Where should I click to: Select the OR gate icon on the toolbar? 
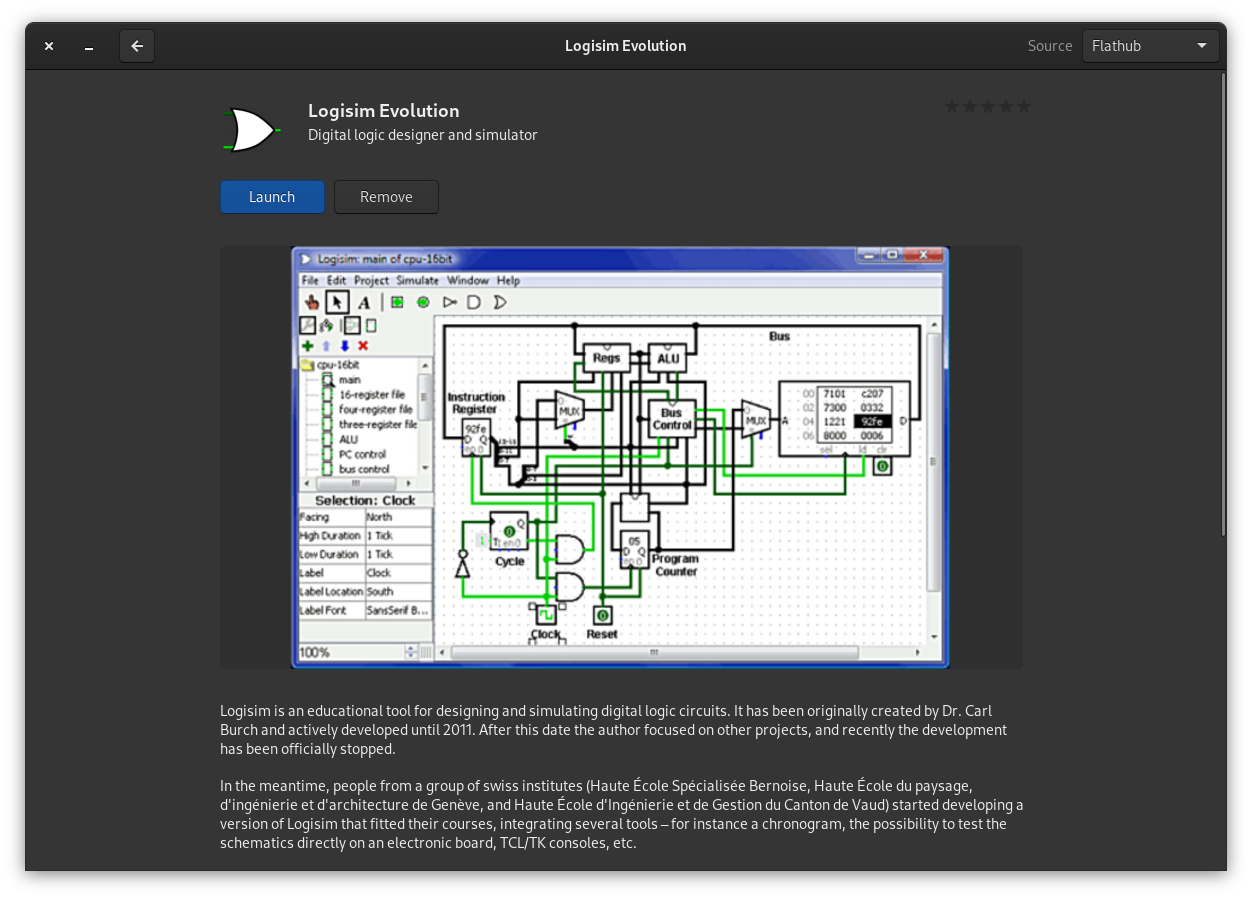pos(499,301)
